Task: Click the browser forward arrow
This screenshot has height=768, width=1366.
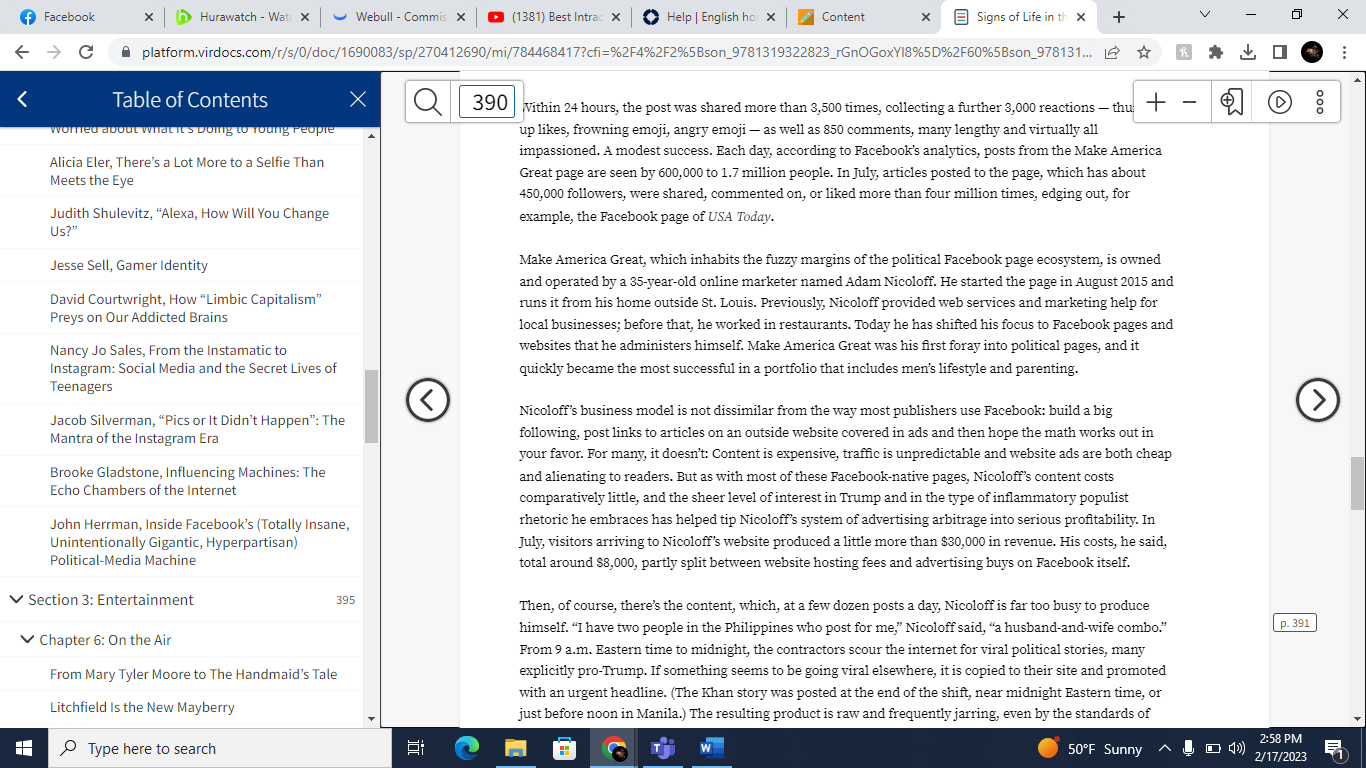Action: pyautogui.click(x=54, y=52)
